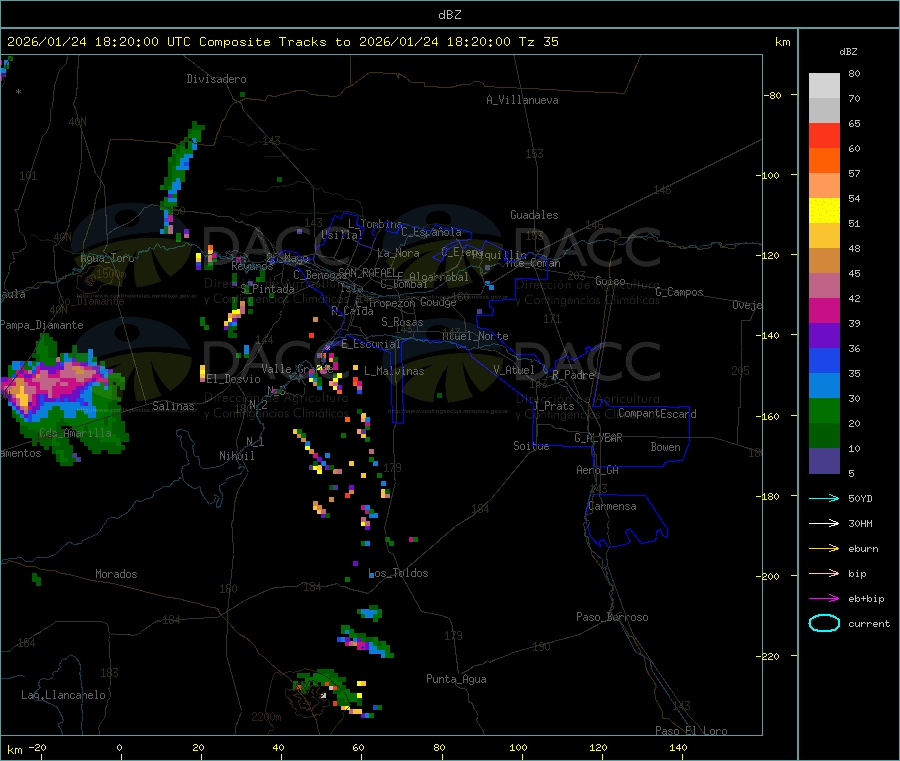Click the S_Pintada map label
The width and height of the screenshot is (900, 761).
click(267, 289)
